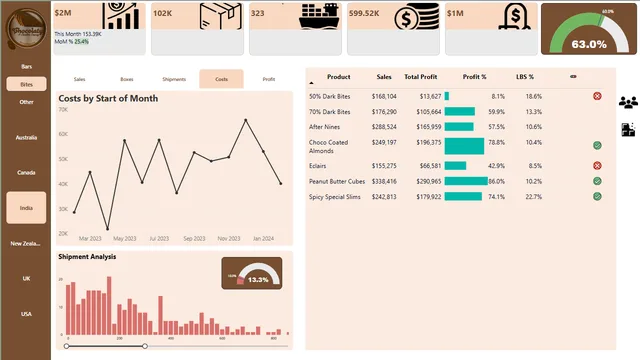The height and width of the screenshot is (360, 640).
Task: Select the 70% Dark Bites row
Action: (456, 112)
